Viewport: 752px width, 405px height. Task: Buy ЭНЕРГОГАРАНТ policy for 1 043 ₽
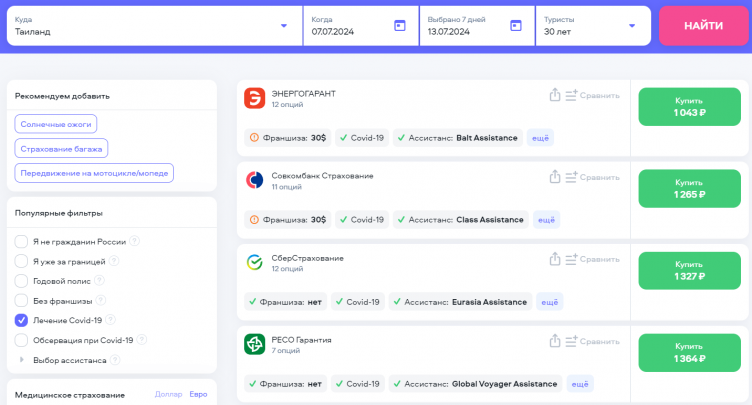(689, 107)
